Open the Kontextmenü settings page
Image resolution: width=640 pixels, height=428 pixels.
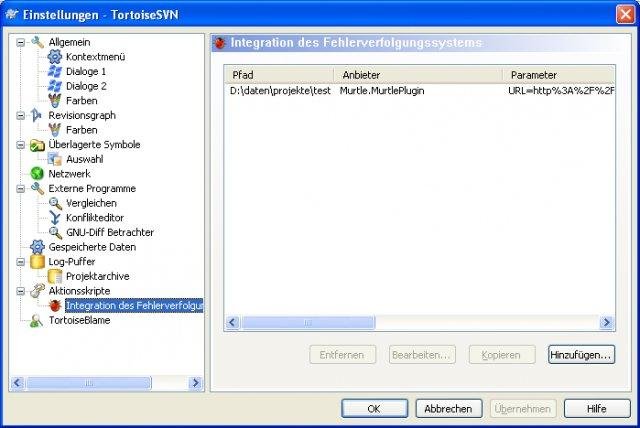(x=96, y=57)
